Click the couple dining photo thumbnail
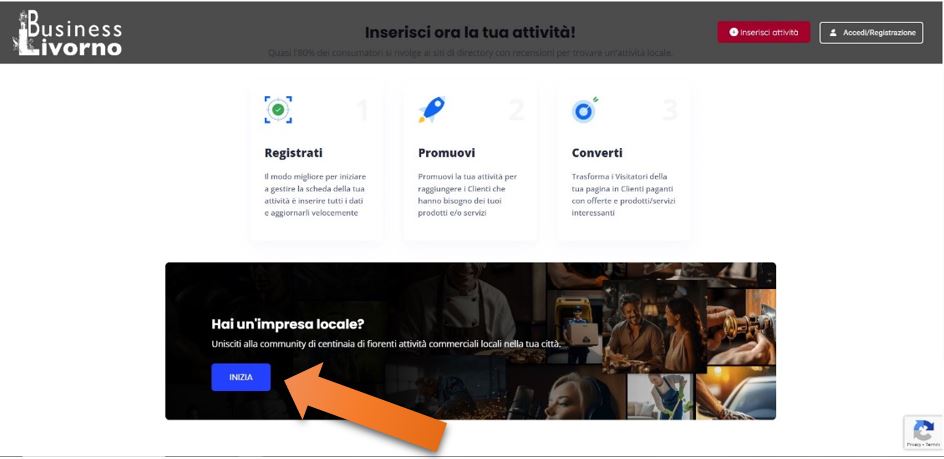This screenshot has width=944, height=459. coord(654,326)
